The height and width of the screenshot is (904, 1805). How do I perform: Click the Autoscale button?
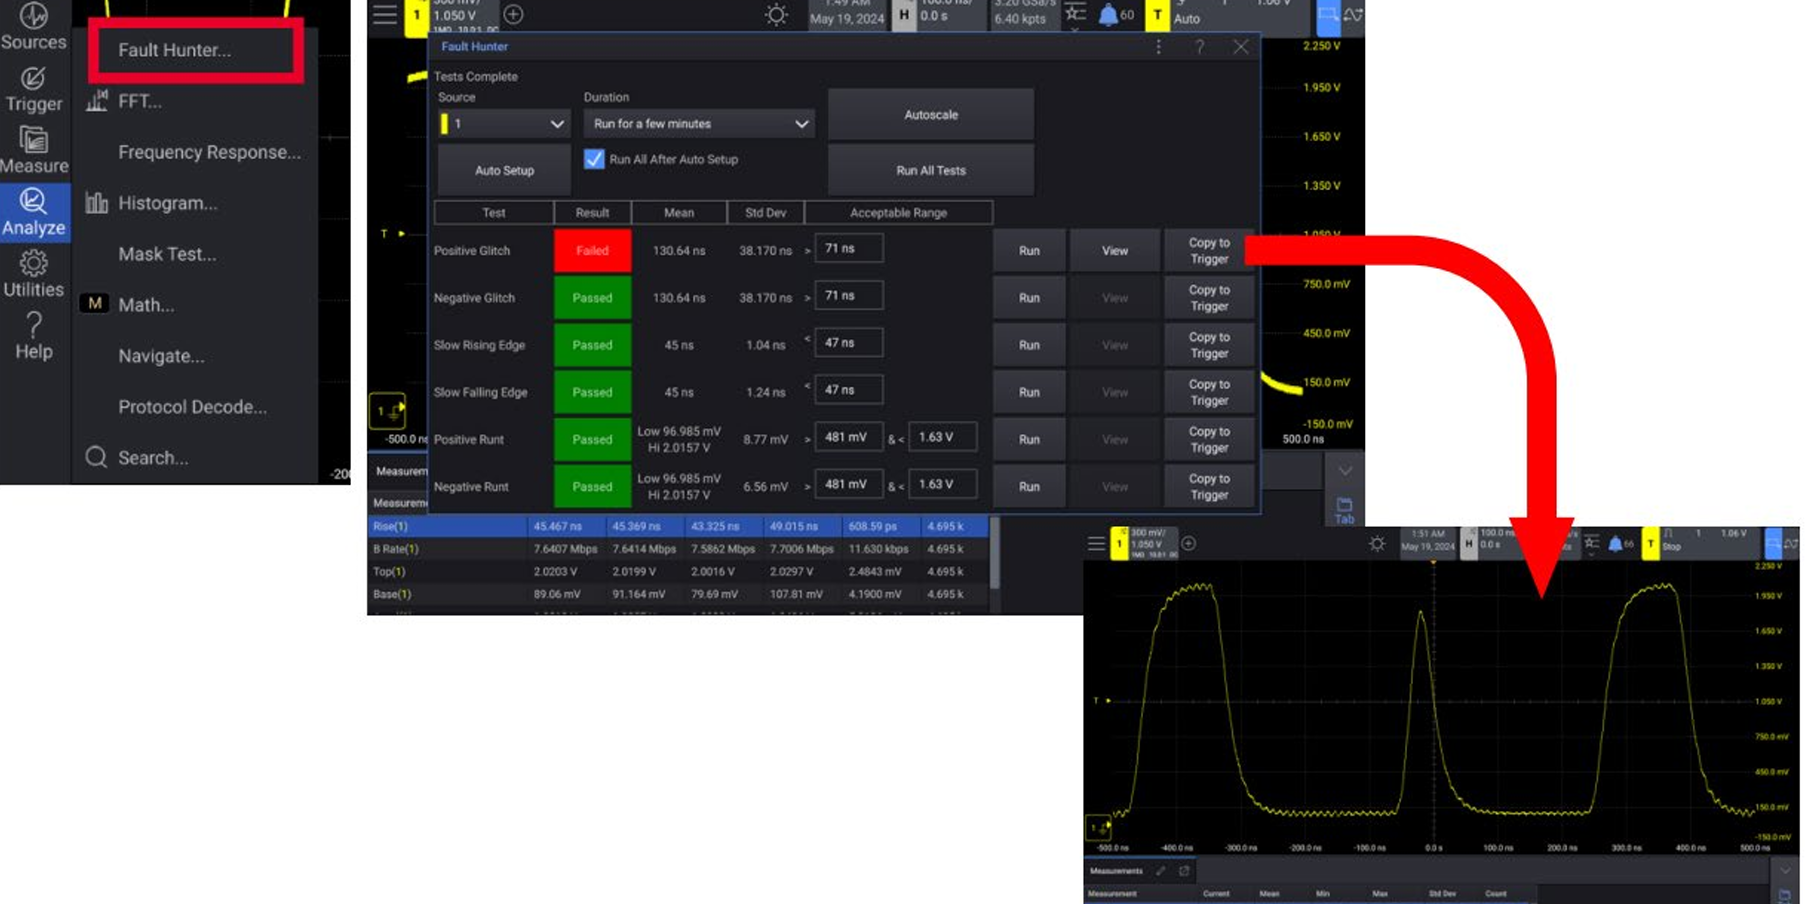(x=931, y=115)
